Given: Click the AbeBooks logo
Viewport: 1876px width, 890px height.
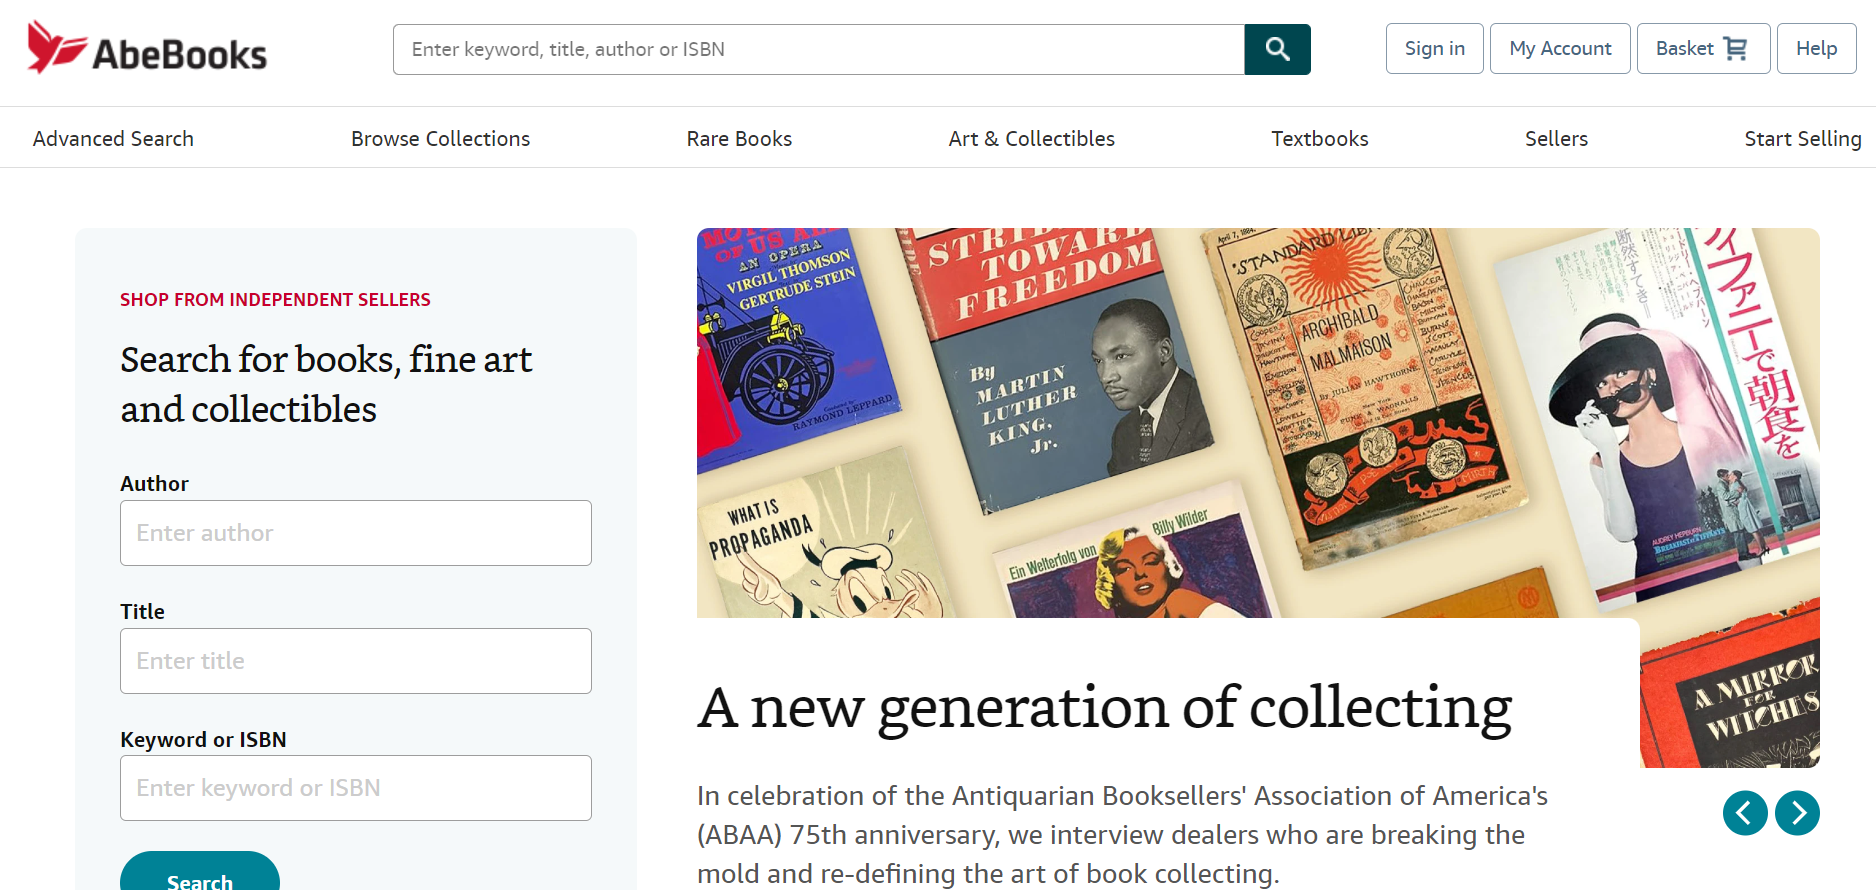Looking at the screenshot, I should 147,48.
